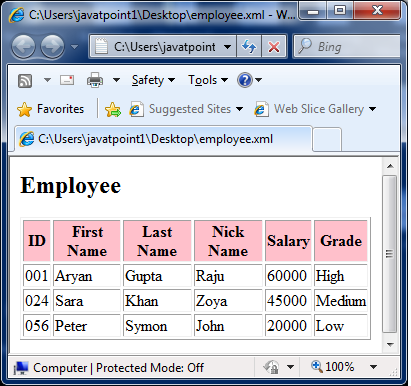The height and width of the screenshot is (386, 411).
Task: Click the 20000 salary cell
Action: click(288, 326)
